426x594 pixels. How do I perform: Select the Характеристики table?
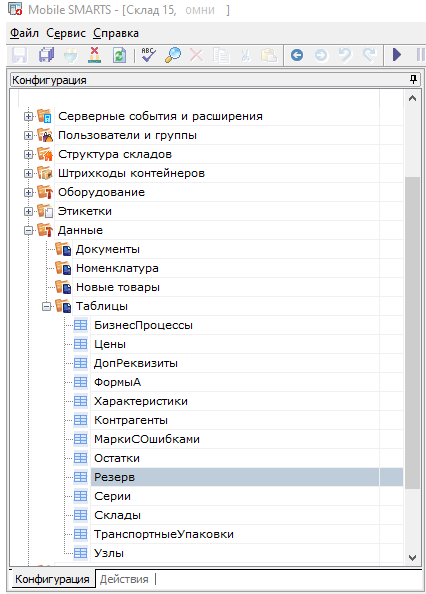[x=141, y=401]
